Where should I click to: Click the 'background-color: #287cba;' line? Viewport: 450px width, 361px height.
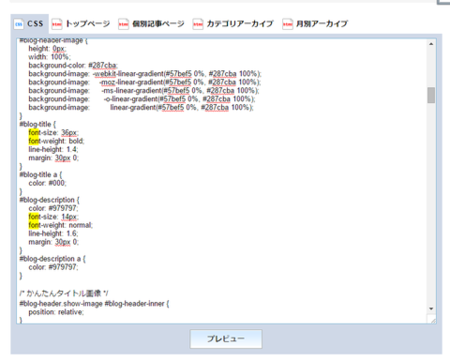pos(73,65)
